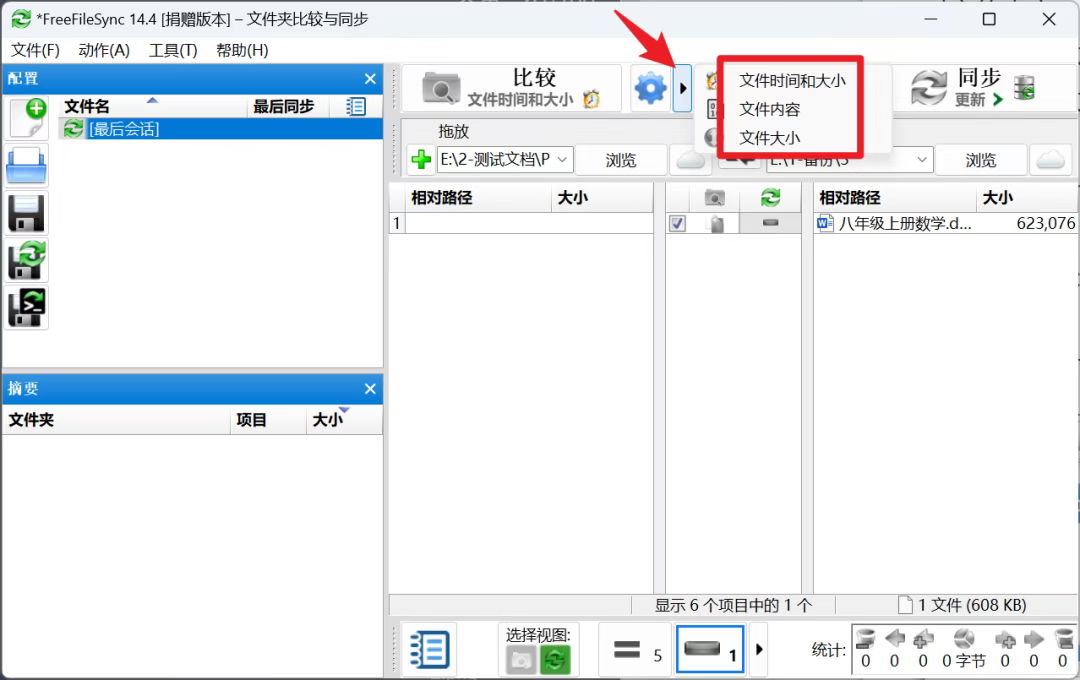Close the Configuration panel
Viewport: 1080px width, 680px height.
coord(370,79)
